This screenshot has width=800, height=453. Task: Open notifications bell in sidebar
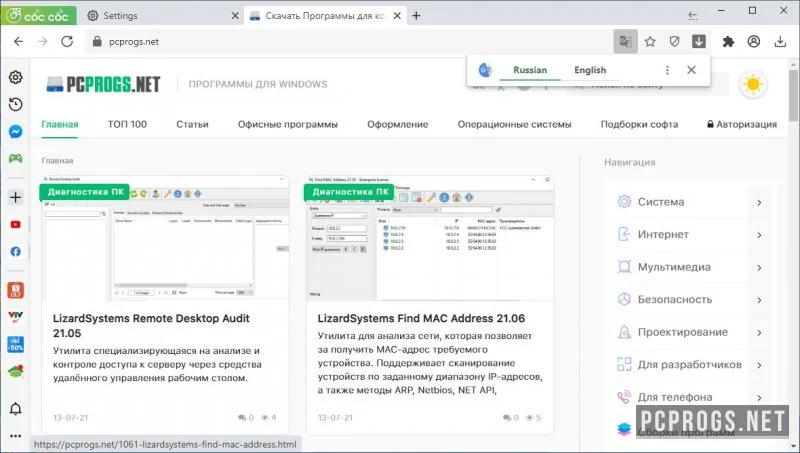15,409
